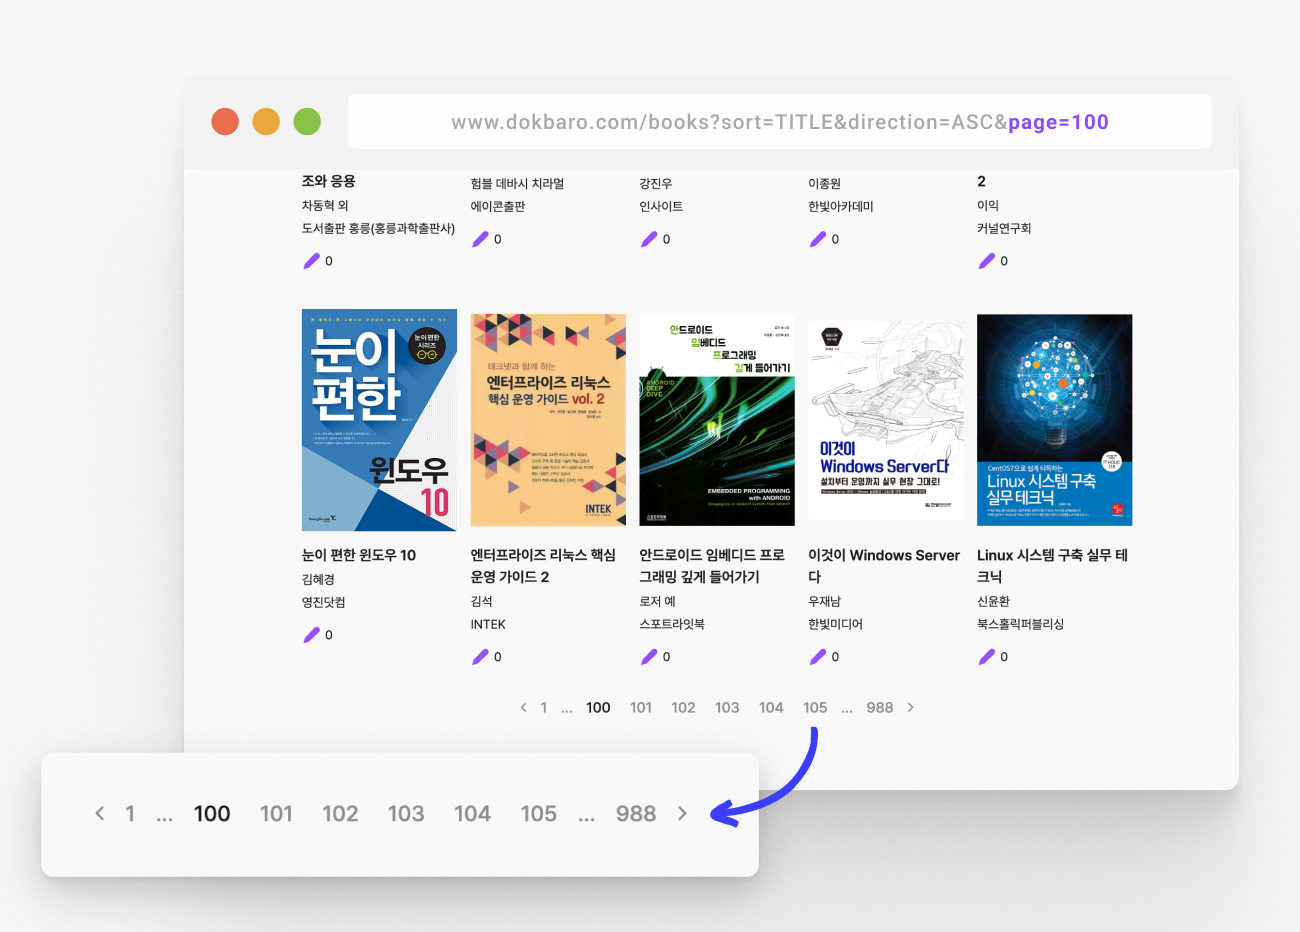Click page 105 in enlarged pagination bar

coord(538,813)
